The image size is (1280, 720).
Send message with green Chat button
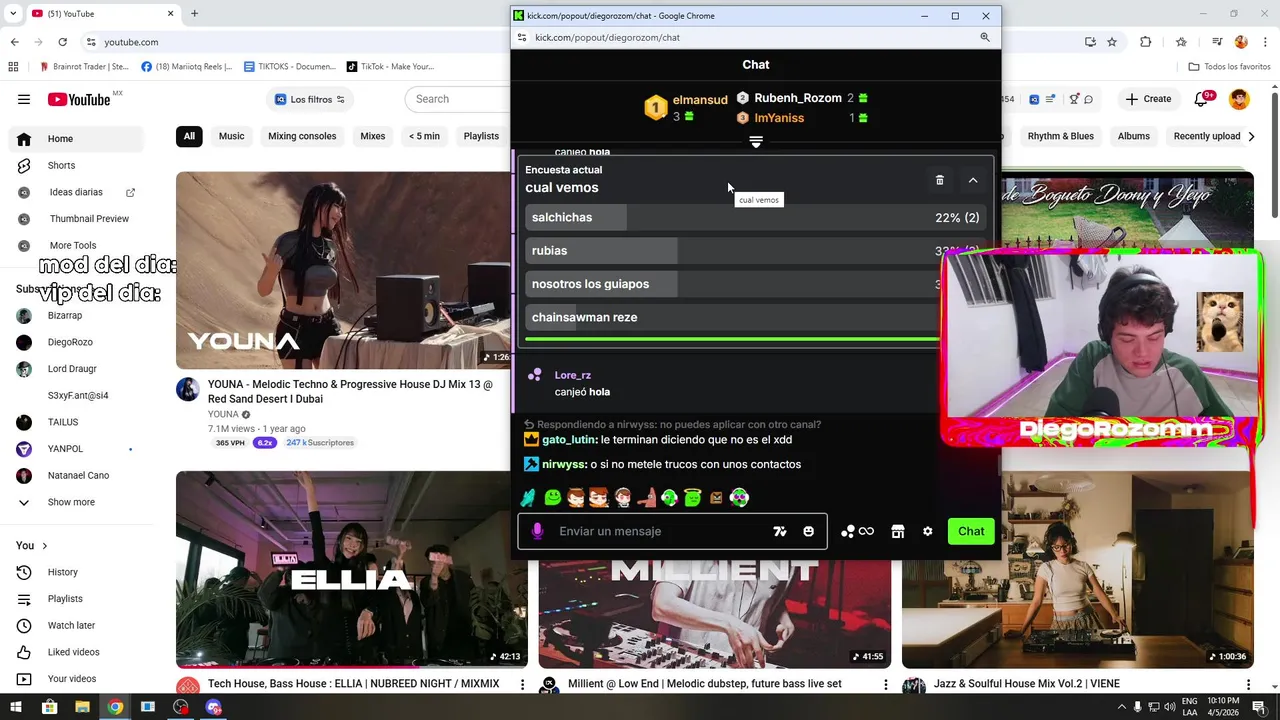971,531
